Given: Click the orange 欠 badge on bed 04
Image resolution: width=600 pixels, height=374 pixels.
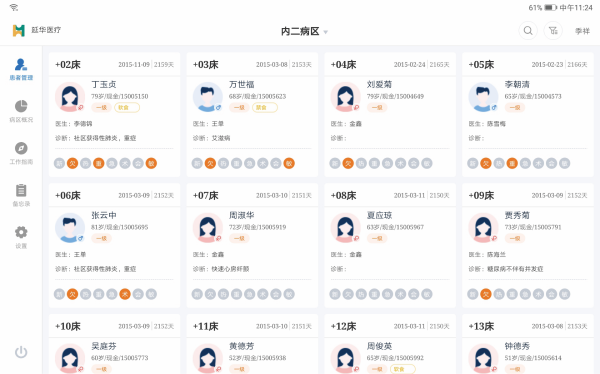Looking at the screenshot, I should click(x=348, y=163).
